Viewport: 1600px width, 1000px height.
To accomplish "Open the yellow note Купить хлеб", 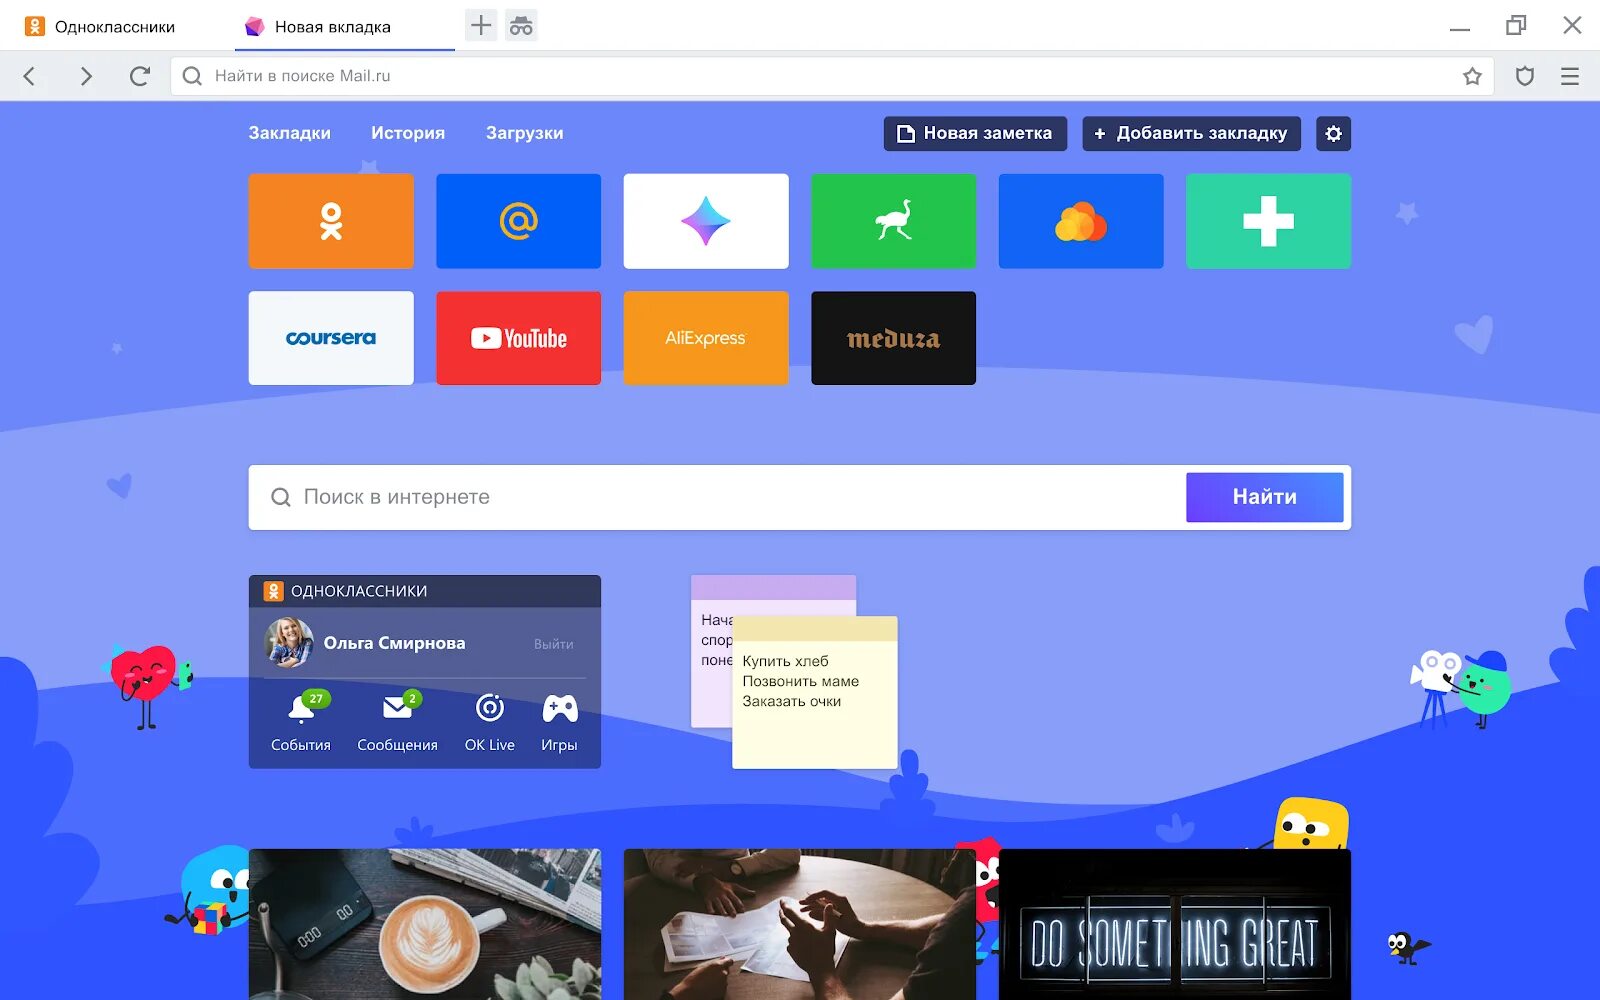I will pos(815,693).
